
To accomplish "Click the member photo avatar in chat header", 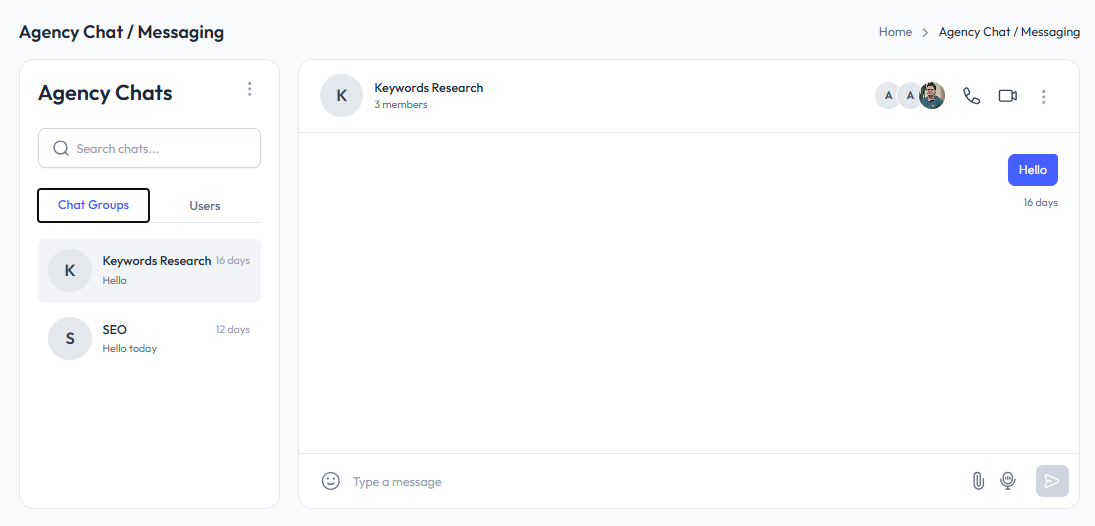I will click(932, 96).
